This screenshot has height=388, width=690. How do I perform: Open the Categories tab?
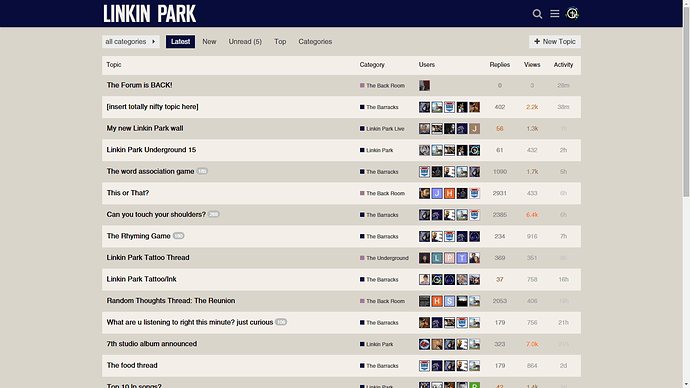pos(315,42)
